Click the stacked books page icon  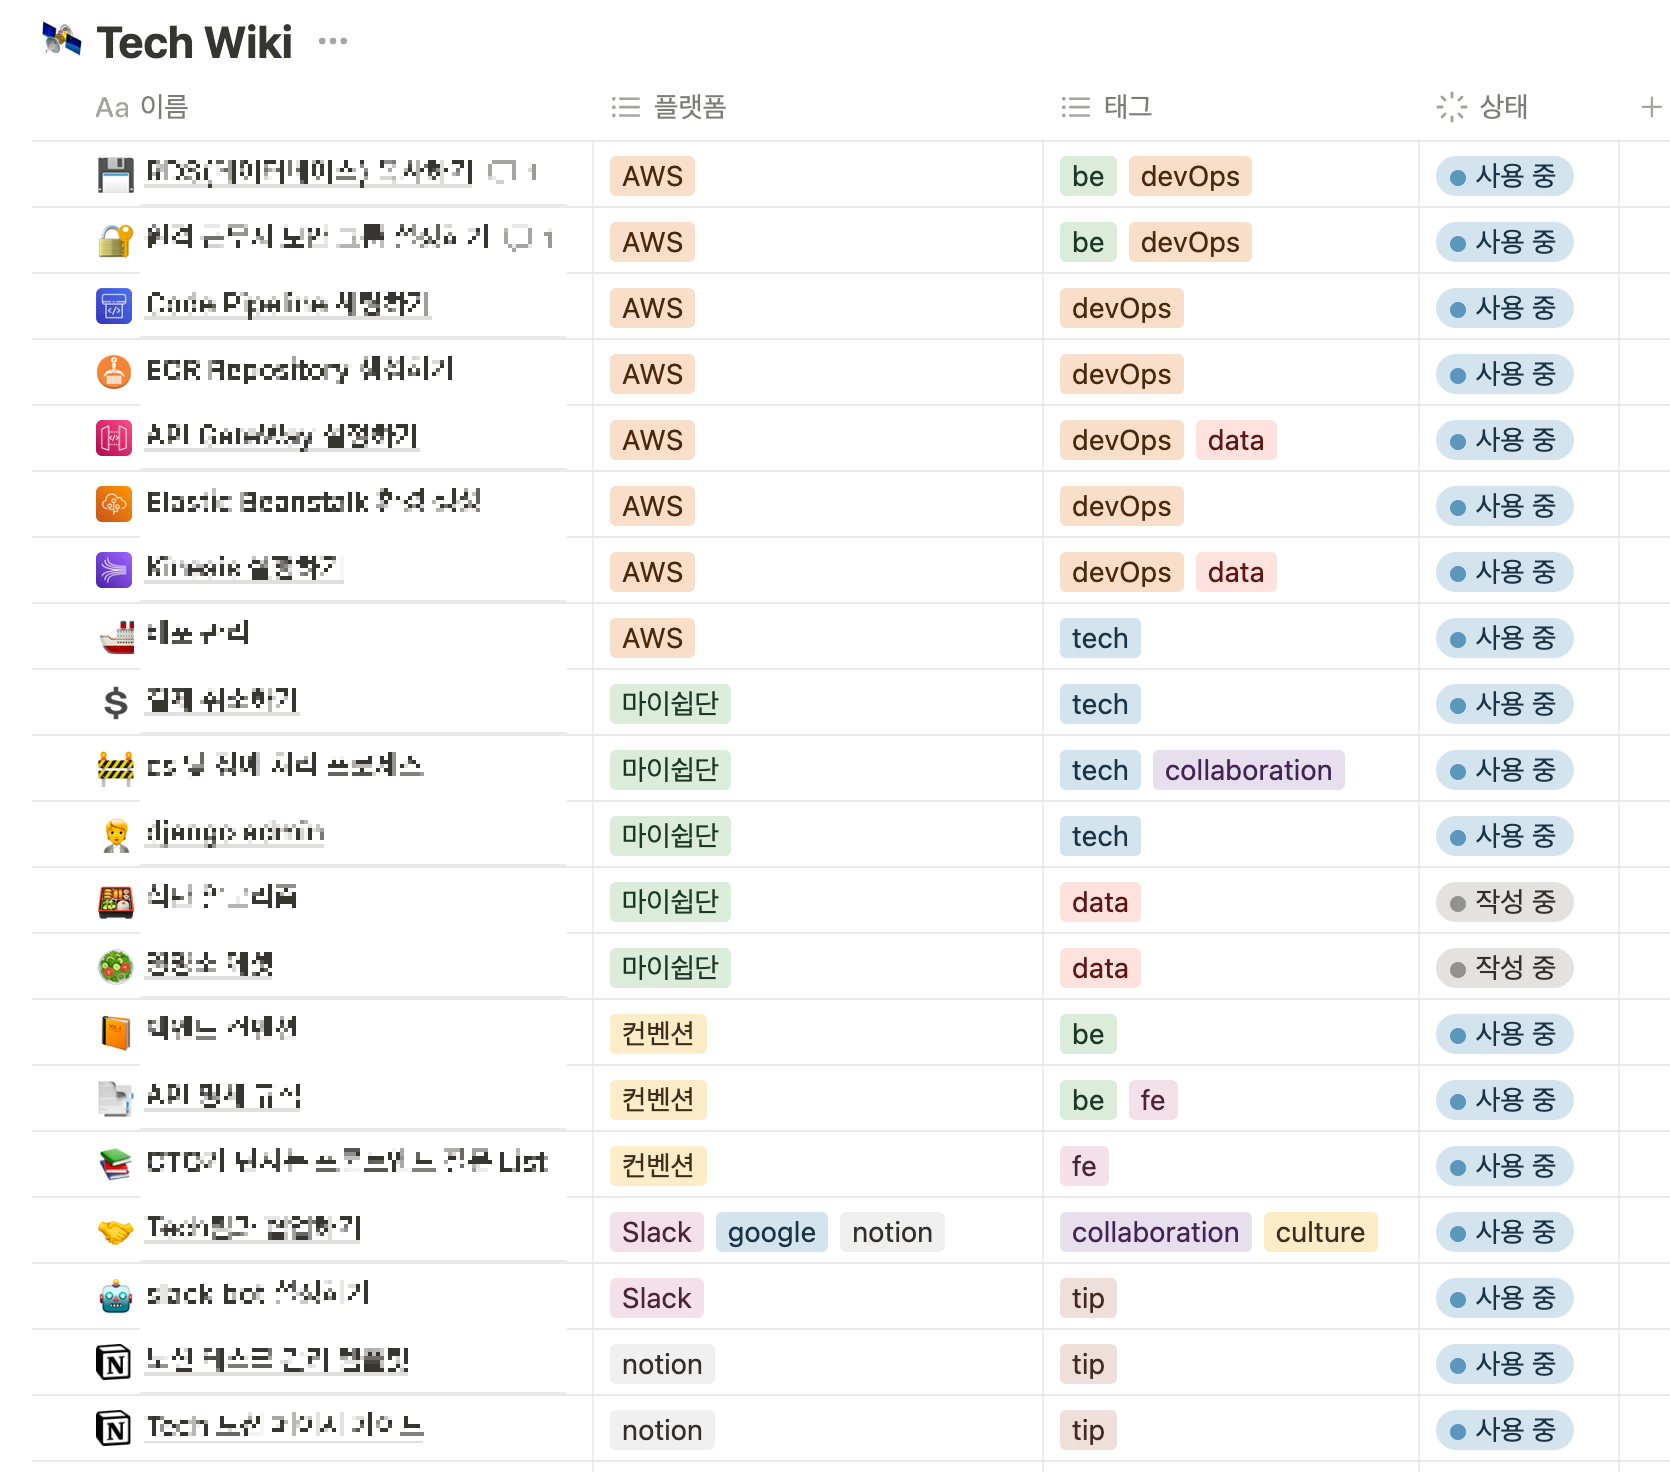(116, 1165)
